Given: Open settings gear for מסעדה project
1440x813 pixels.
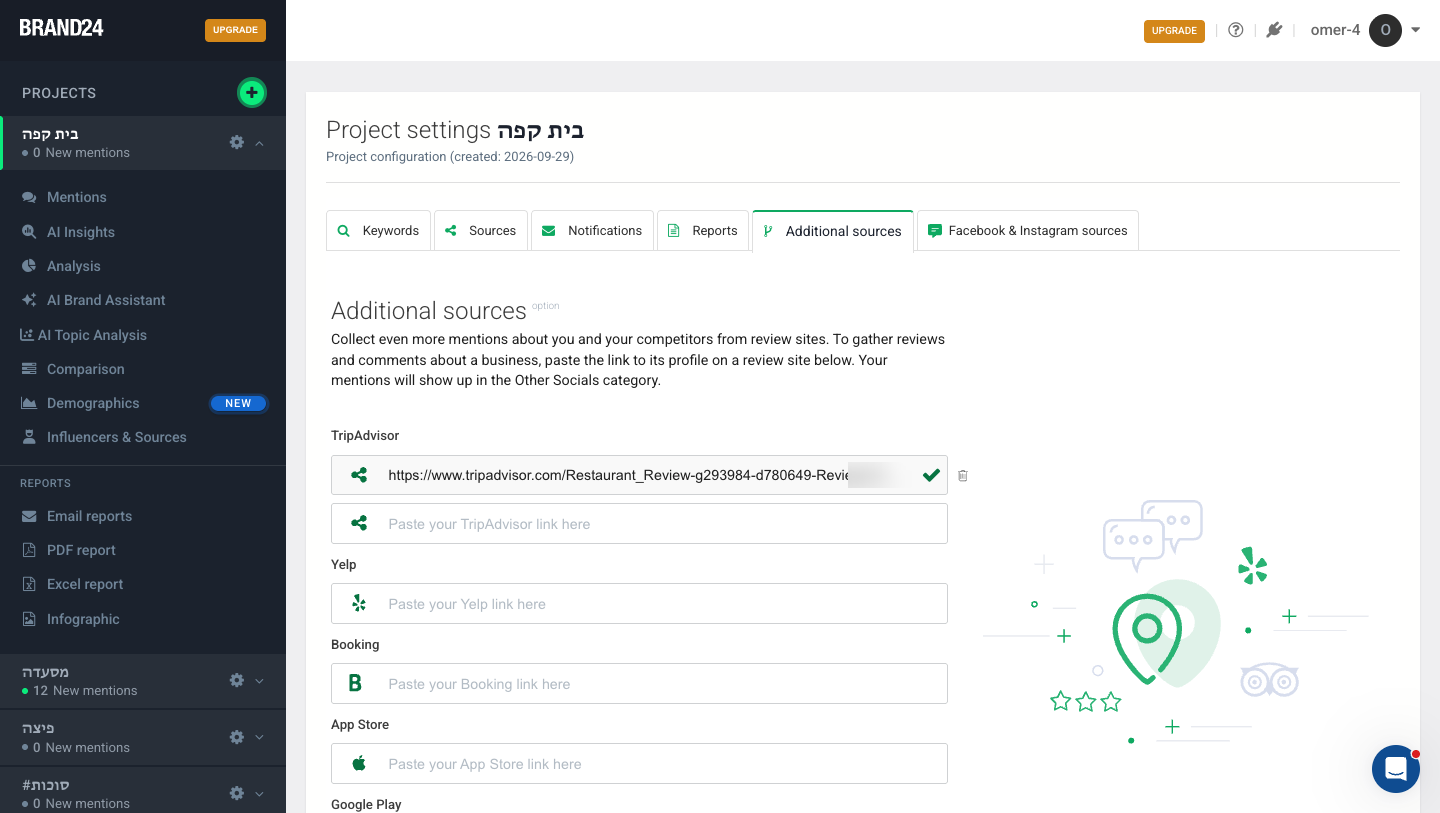Looking at the screenshot, I should pyautogui.click(x=237, y=680).
